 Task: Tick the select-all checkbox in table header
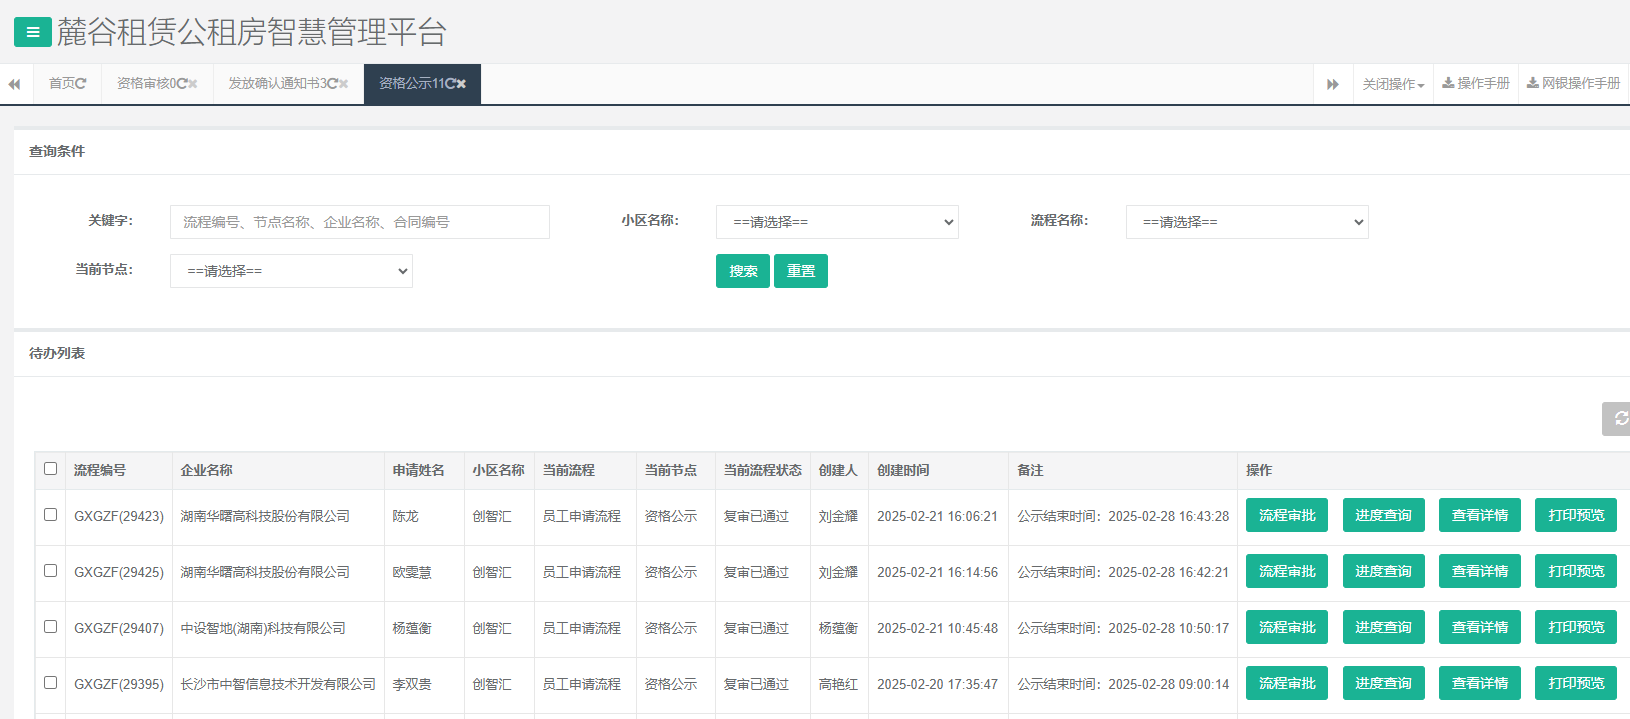[50, 469]
